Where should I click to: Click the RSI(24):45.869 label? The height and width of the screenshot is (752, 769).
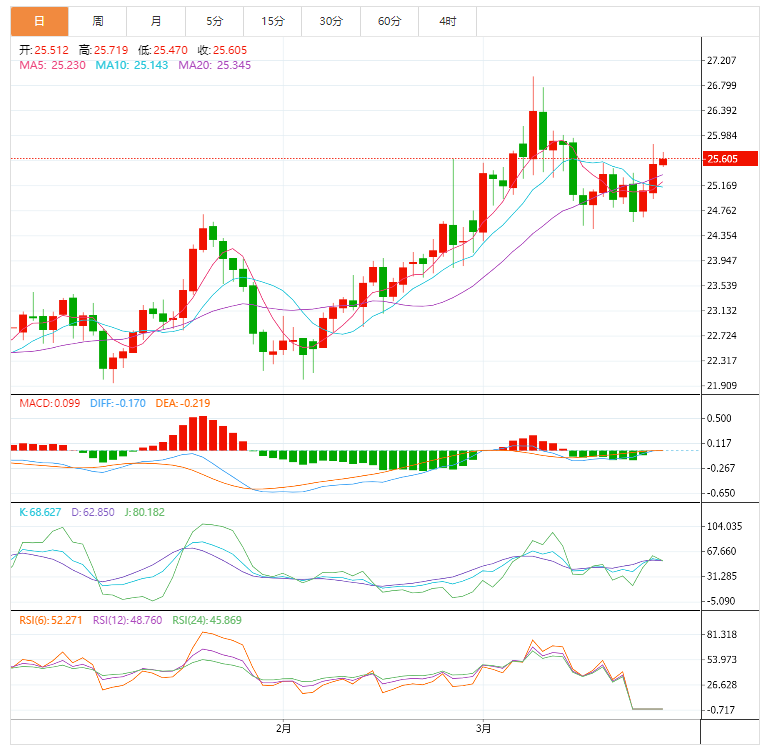tap(207, 620)
